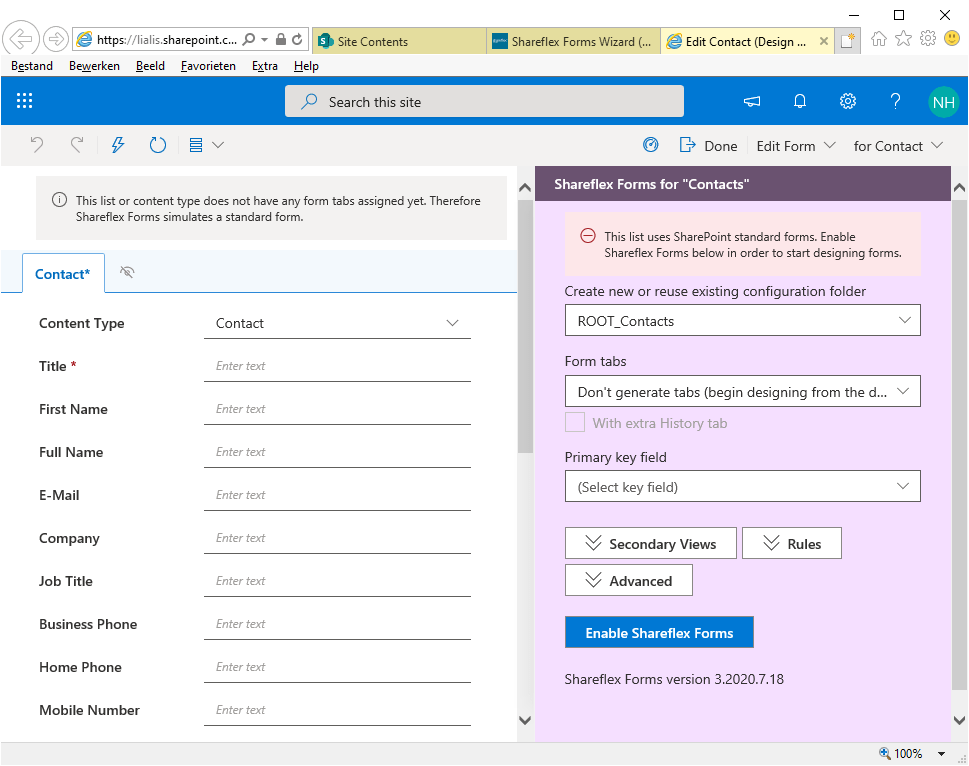Open the Primary key field dropdown

pyautogui.click(x=742, y=487)
